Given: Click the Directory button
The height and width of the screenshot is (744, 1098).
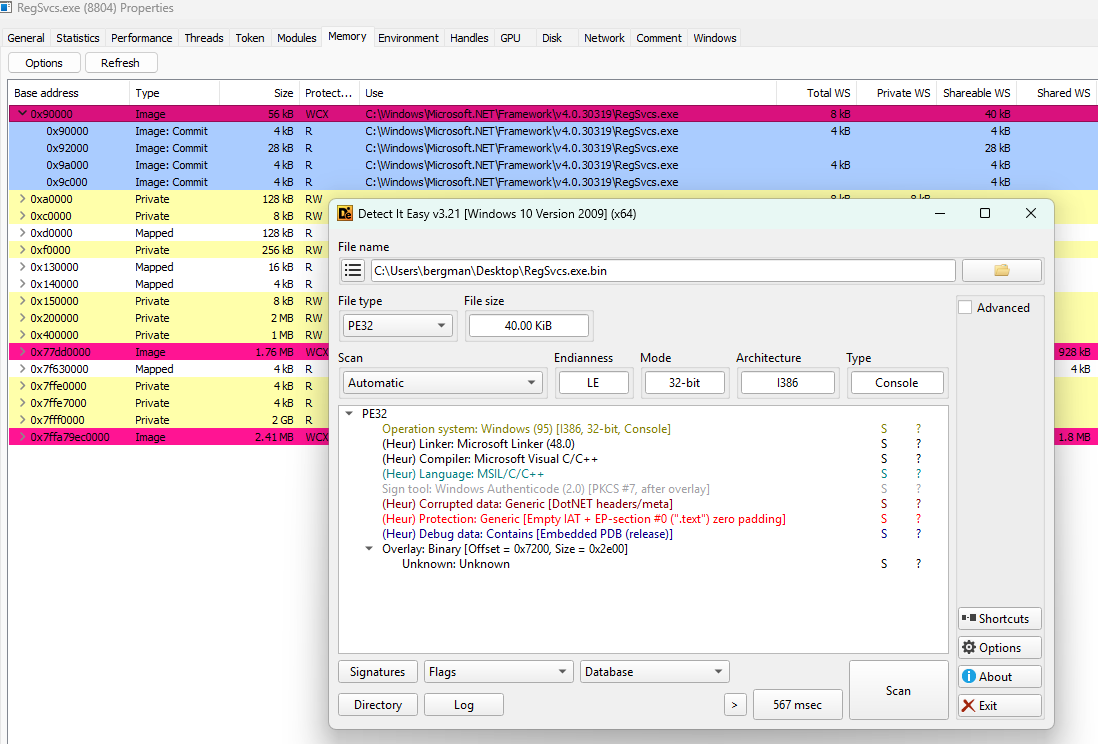Looking at the screenshot, I should click(x=377, y=705).
